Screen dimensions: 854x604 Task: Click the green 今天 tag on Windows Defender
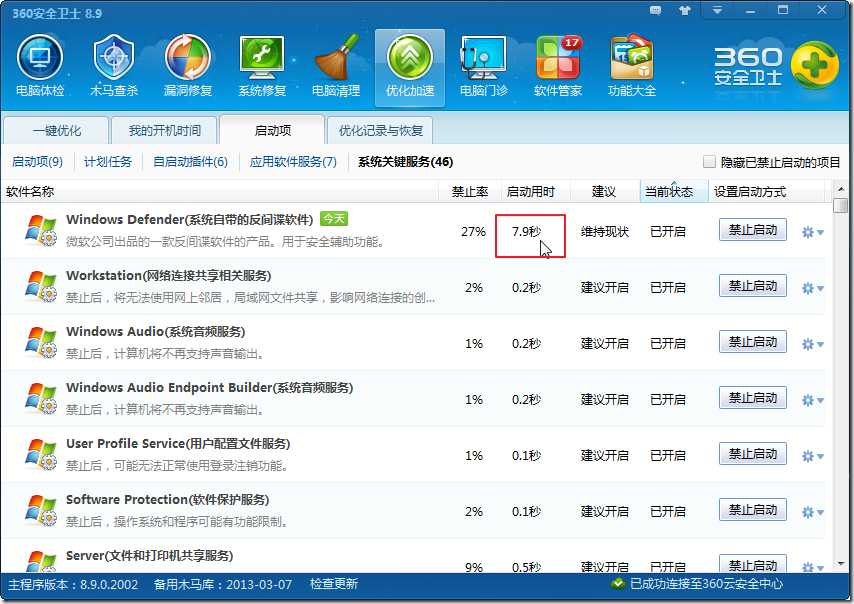pyautogui.click(x=334, y=218)
